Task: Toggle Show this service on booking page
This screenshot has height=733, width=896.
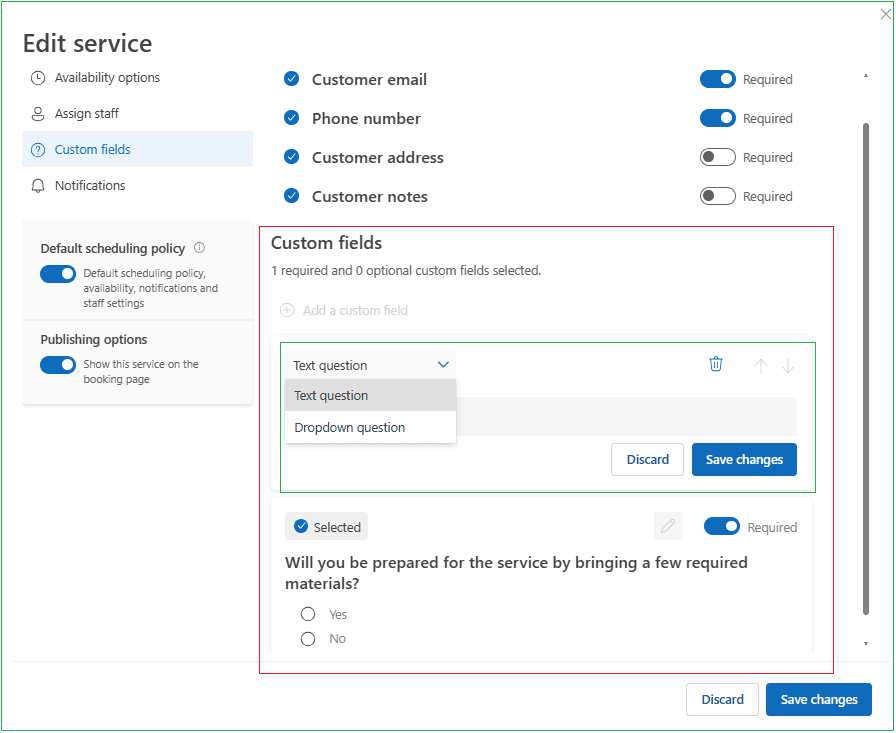Action: click(x=58, y=365)
